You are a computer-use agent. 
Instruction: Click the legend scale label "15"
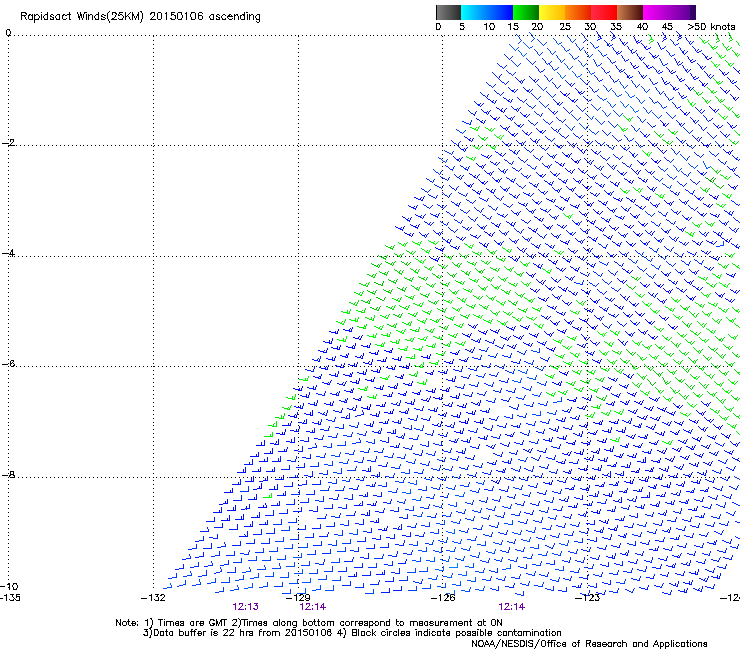click(x=513, y=27)
